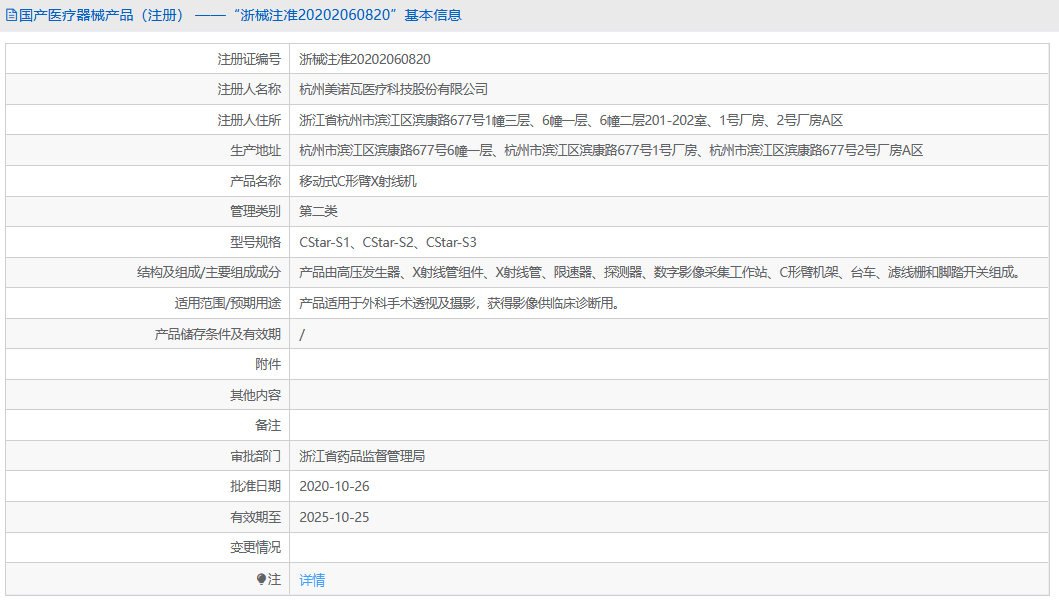Click the 结构及组成 components description cell
Screen dimensions: 1059x603
(660, 271)
